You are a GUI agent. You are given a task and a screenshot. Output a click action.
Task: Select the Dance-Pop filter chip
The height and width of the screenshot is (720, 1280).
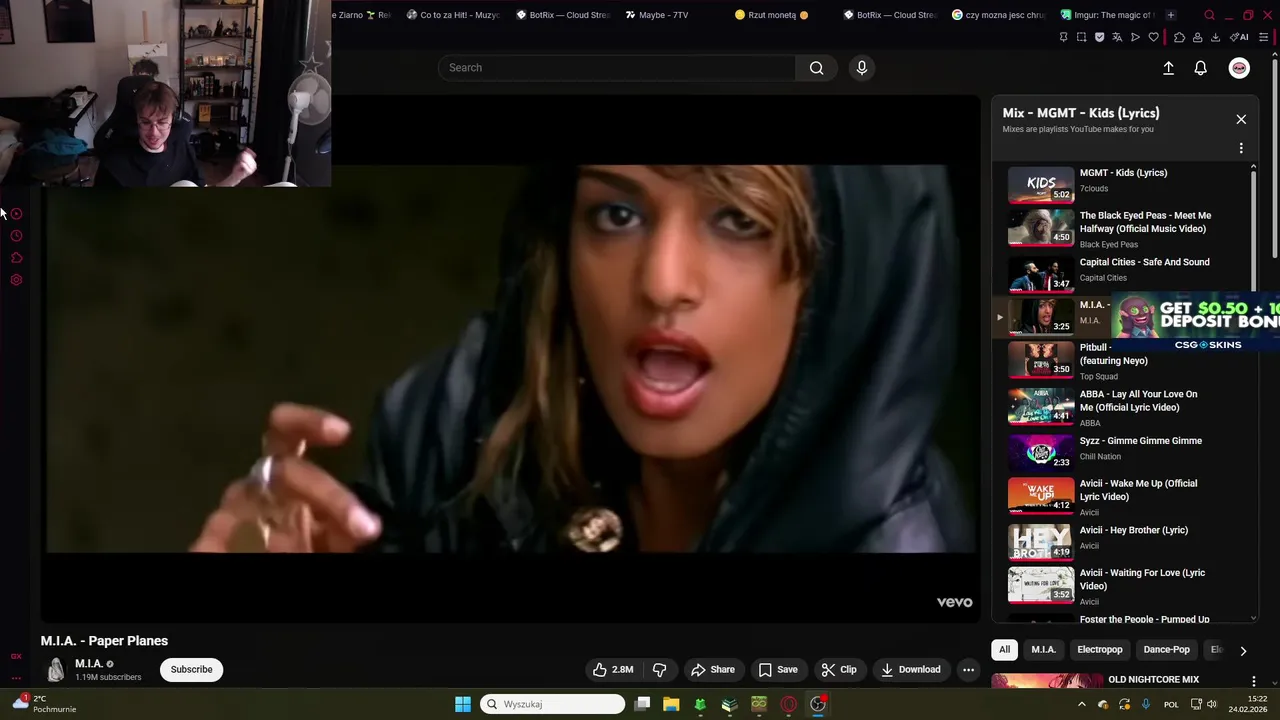pos(1166,650)
